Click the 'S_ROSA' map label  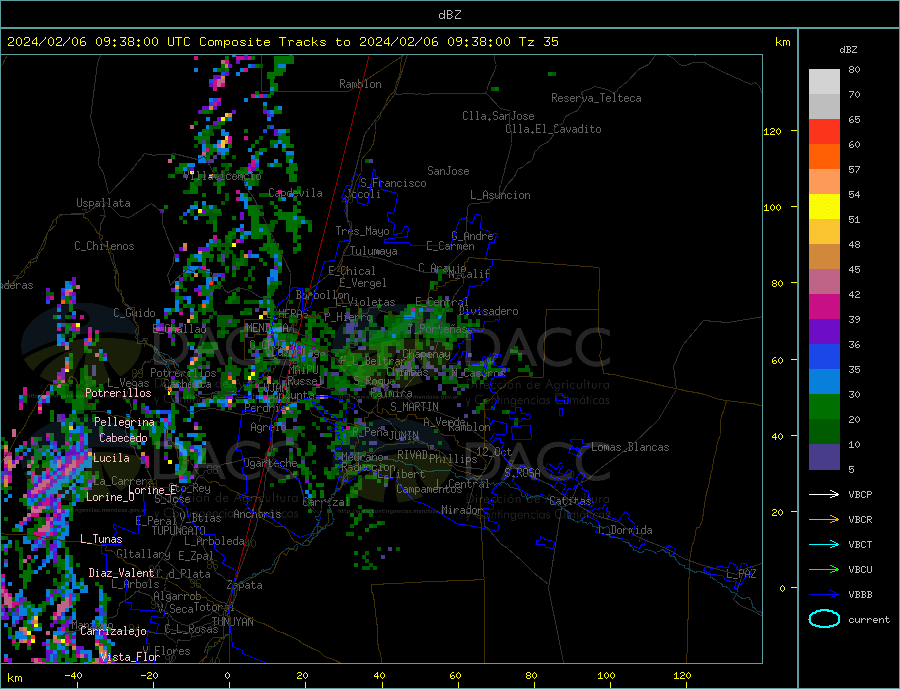pos(522,473)
